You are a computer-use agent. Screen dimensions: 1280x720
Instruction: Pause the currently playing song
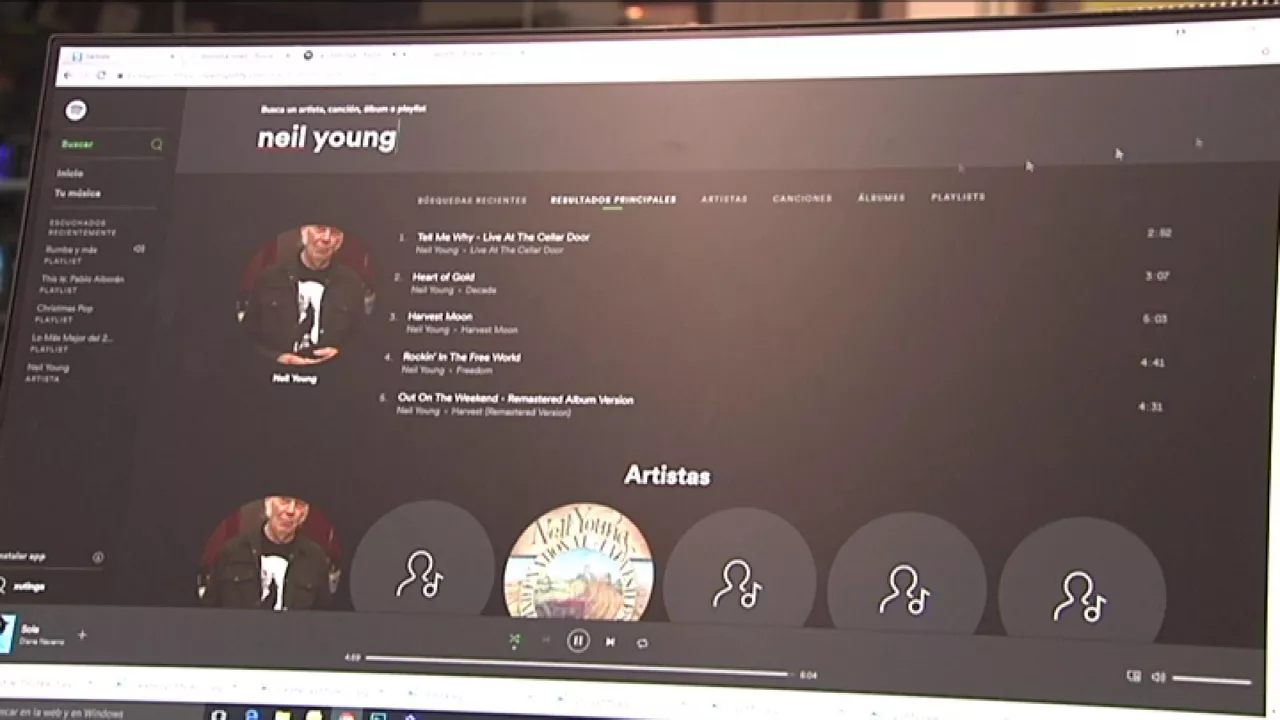578,641
